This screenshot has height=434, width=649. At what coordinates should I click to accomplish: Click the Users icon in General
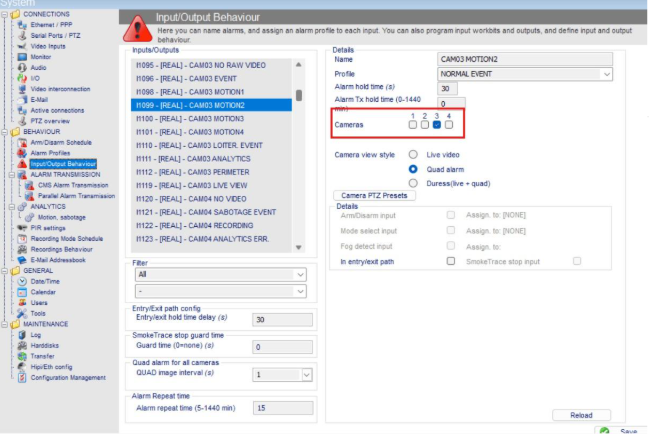(x=23, y=302)
